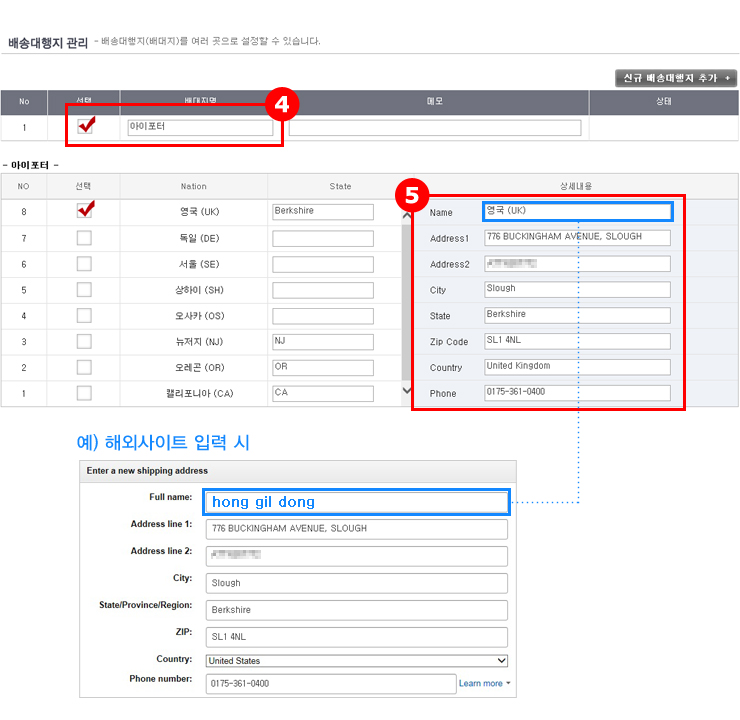740x720 pixels.
Task: Open the Learn more link
Action: 480,683
